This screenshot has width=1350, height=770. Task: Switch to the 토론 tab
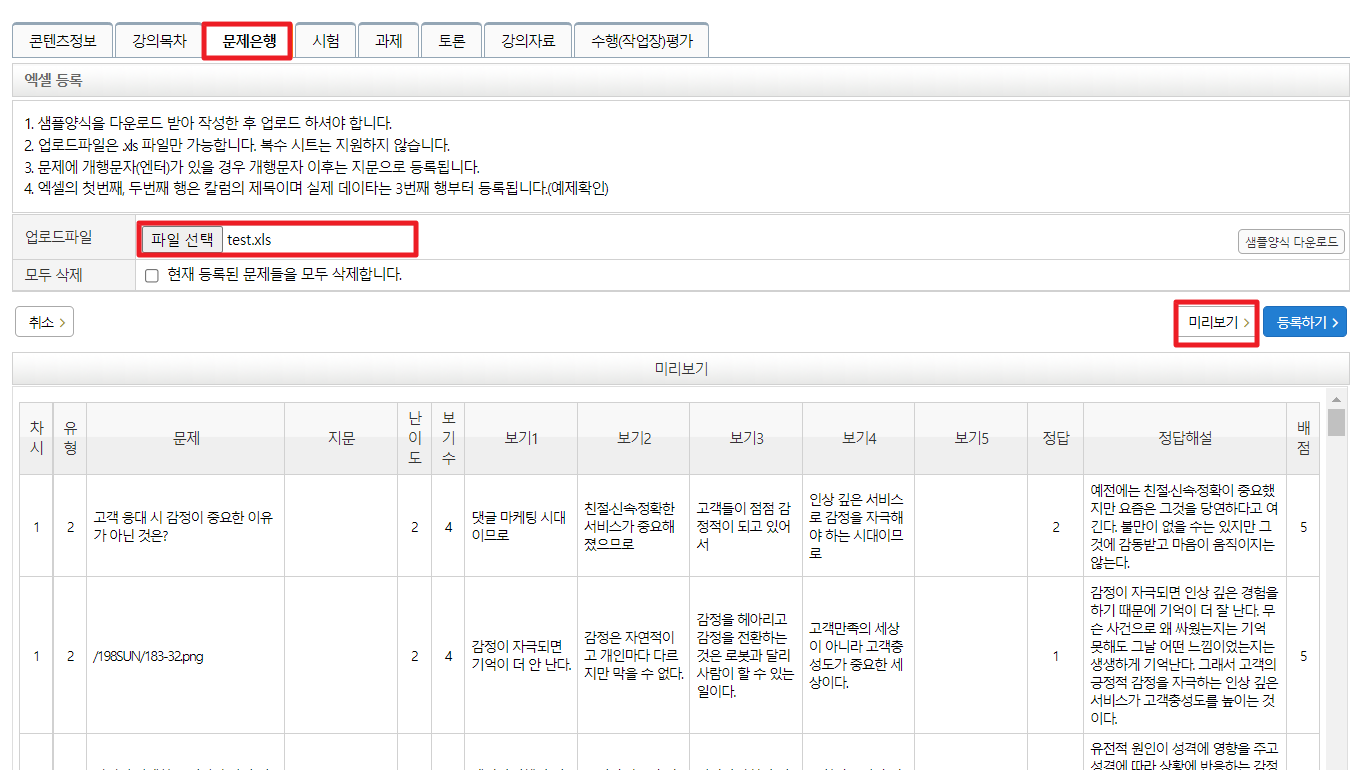tap(451, 41)
